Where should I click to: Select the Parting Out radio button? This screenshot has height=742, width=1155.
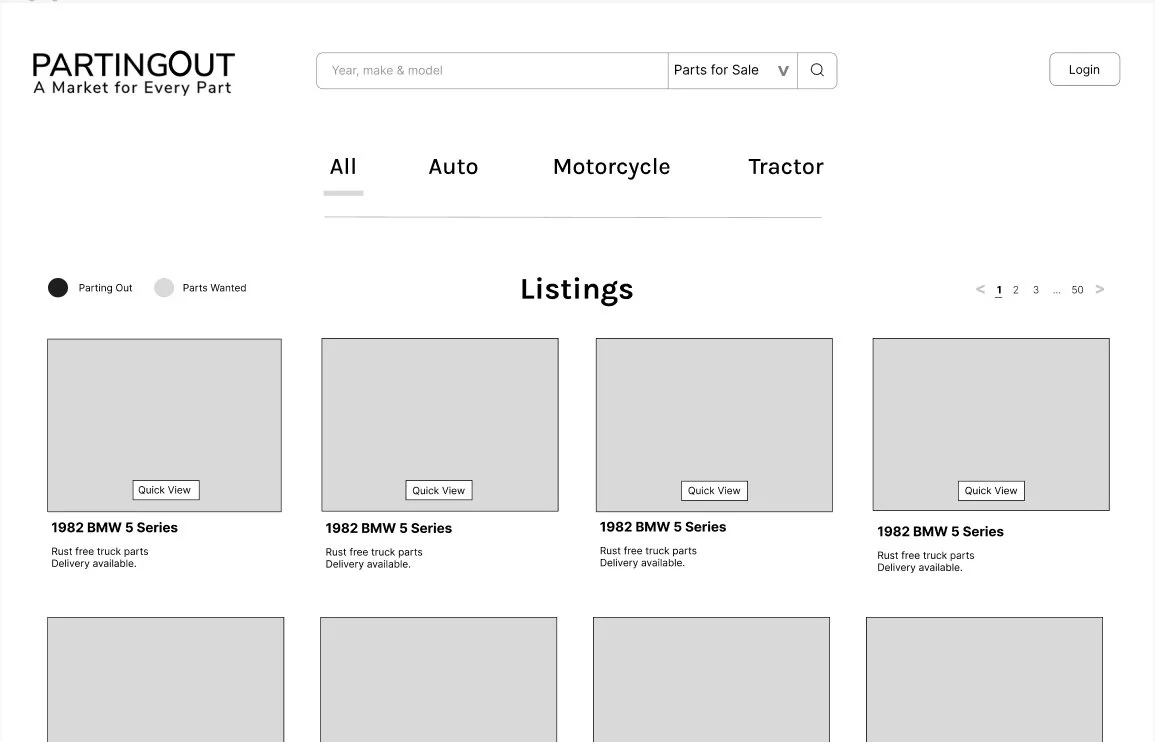pyautogui.click(x=58, y=287)
